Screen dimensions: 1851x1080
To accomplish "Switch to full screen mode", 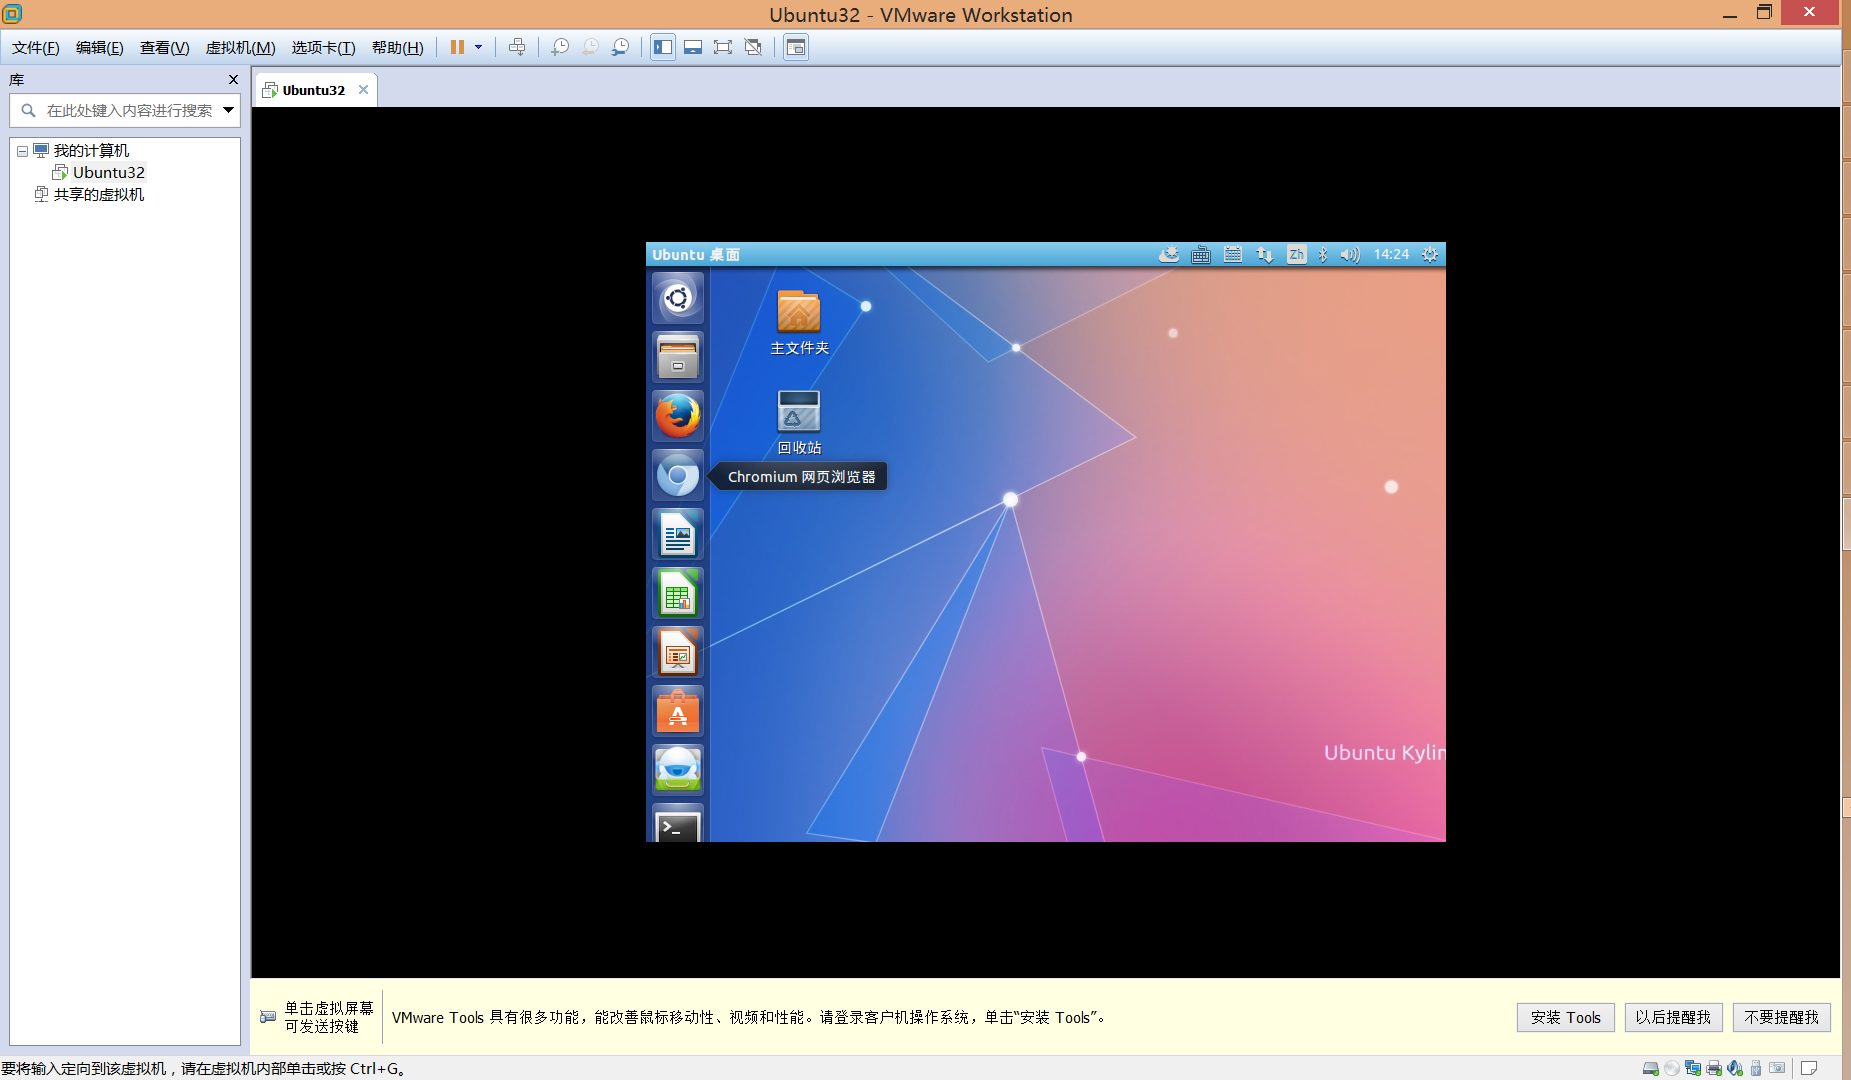I will point(723,47).
